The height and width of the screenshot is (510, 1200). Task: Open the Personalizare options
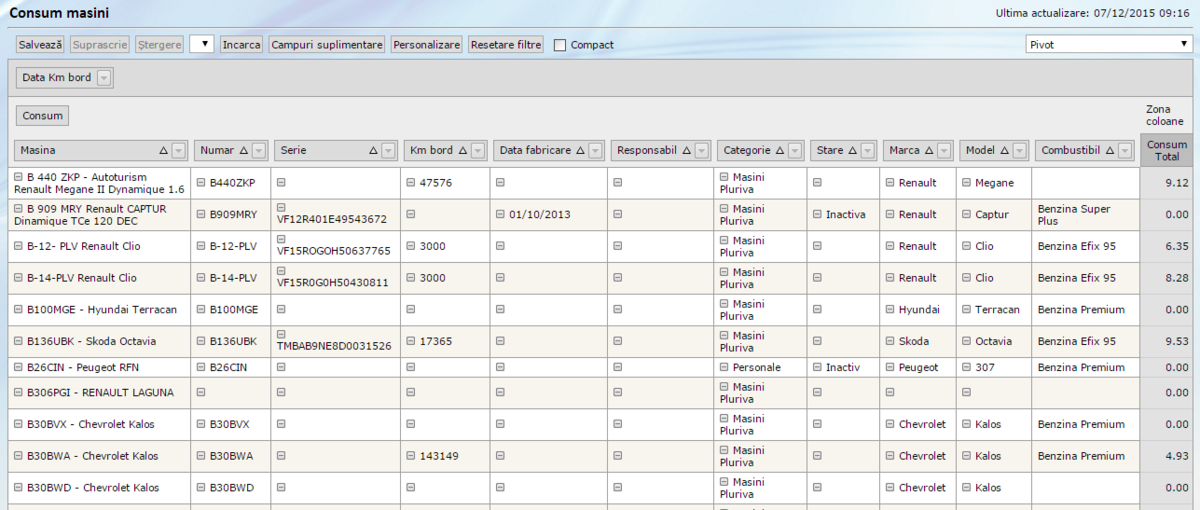click(427, 45)
